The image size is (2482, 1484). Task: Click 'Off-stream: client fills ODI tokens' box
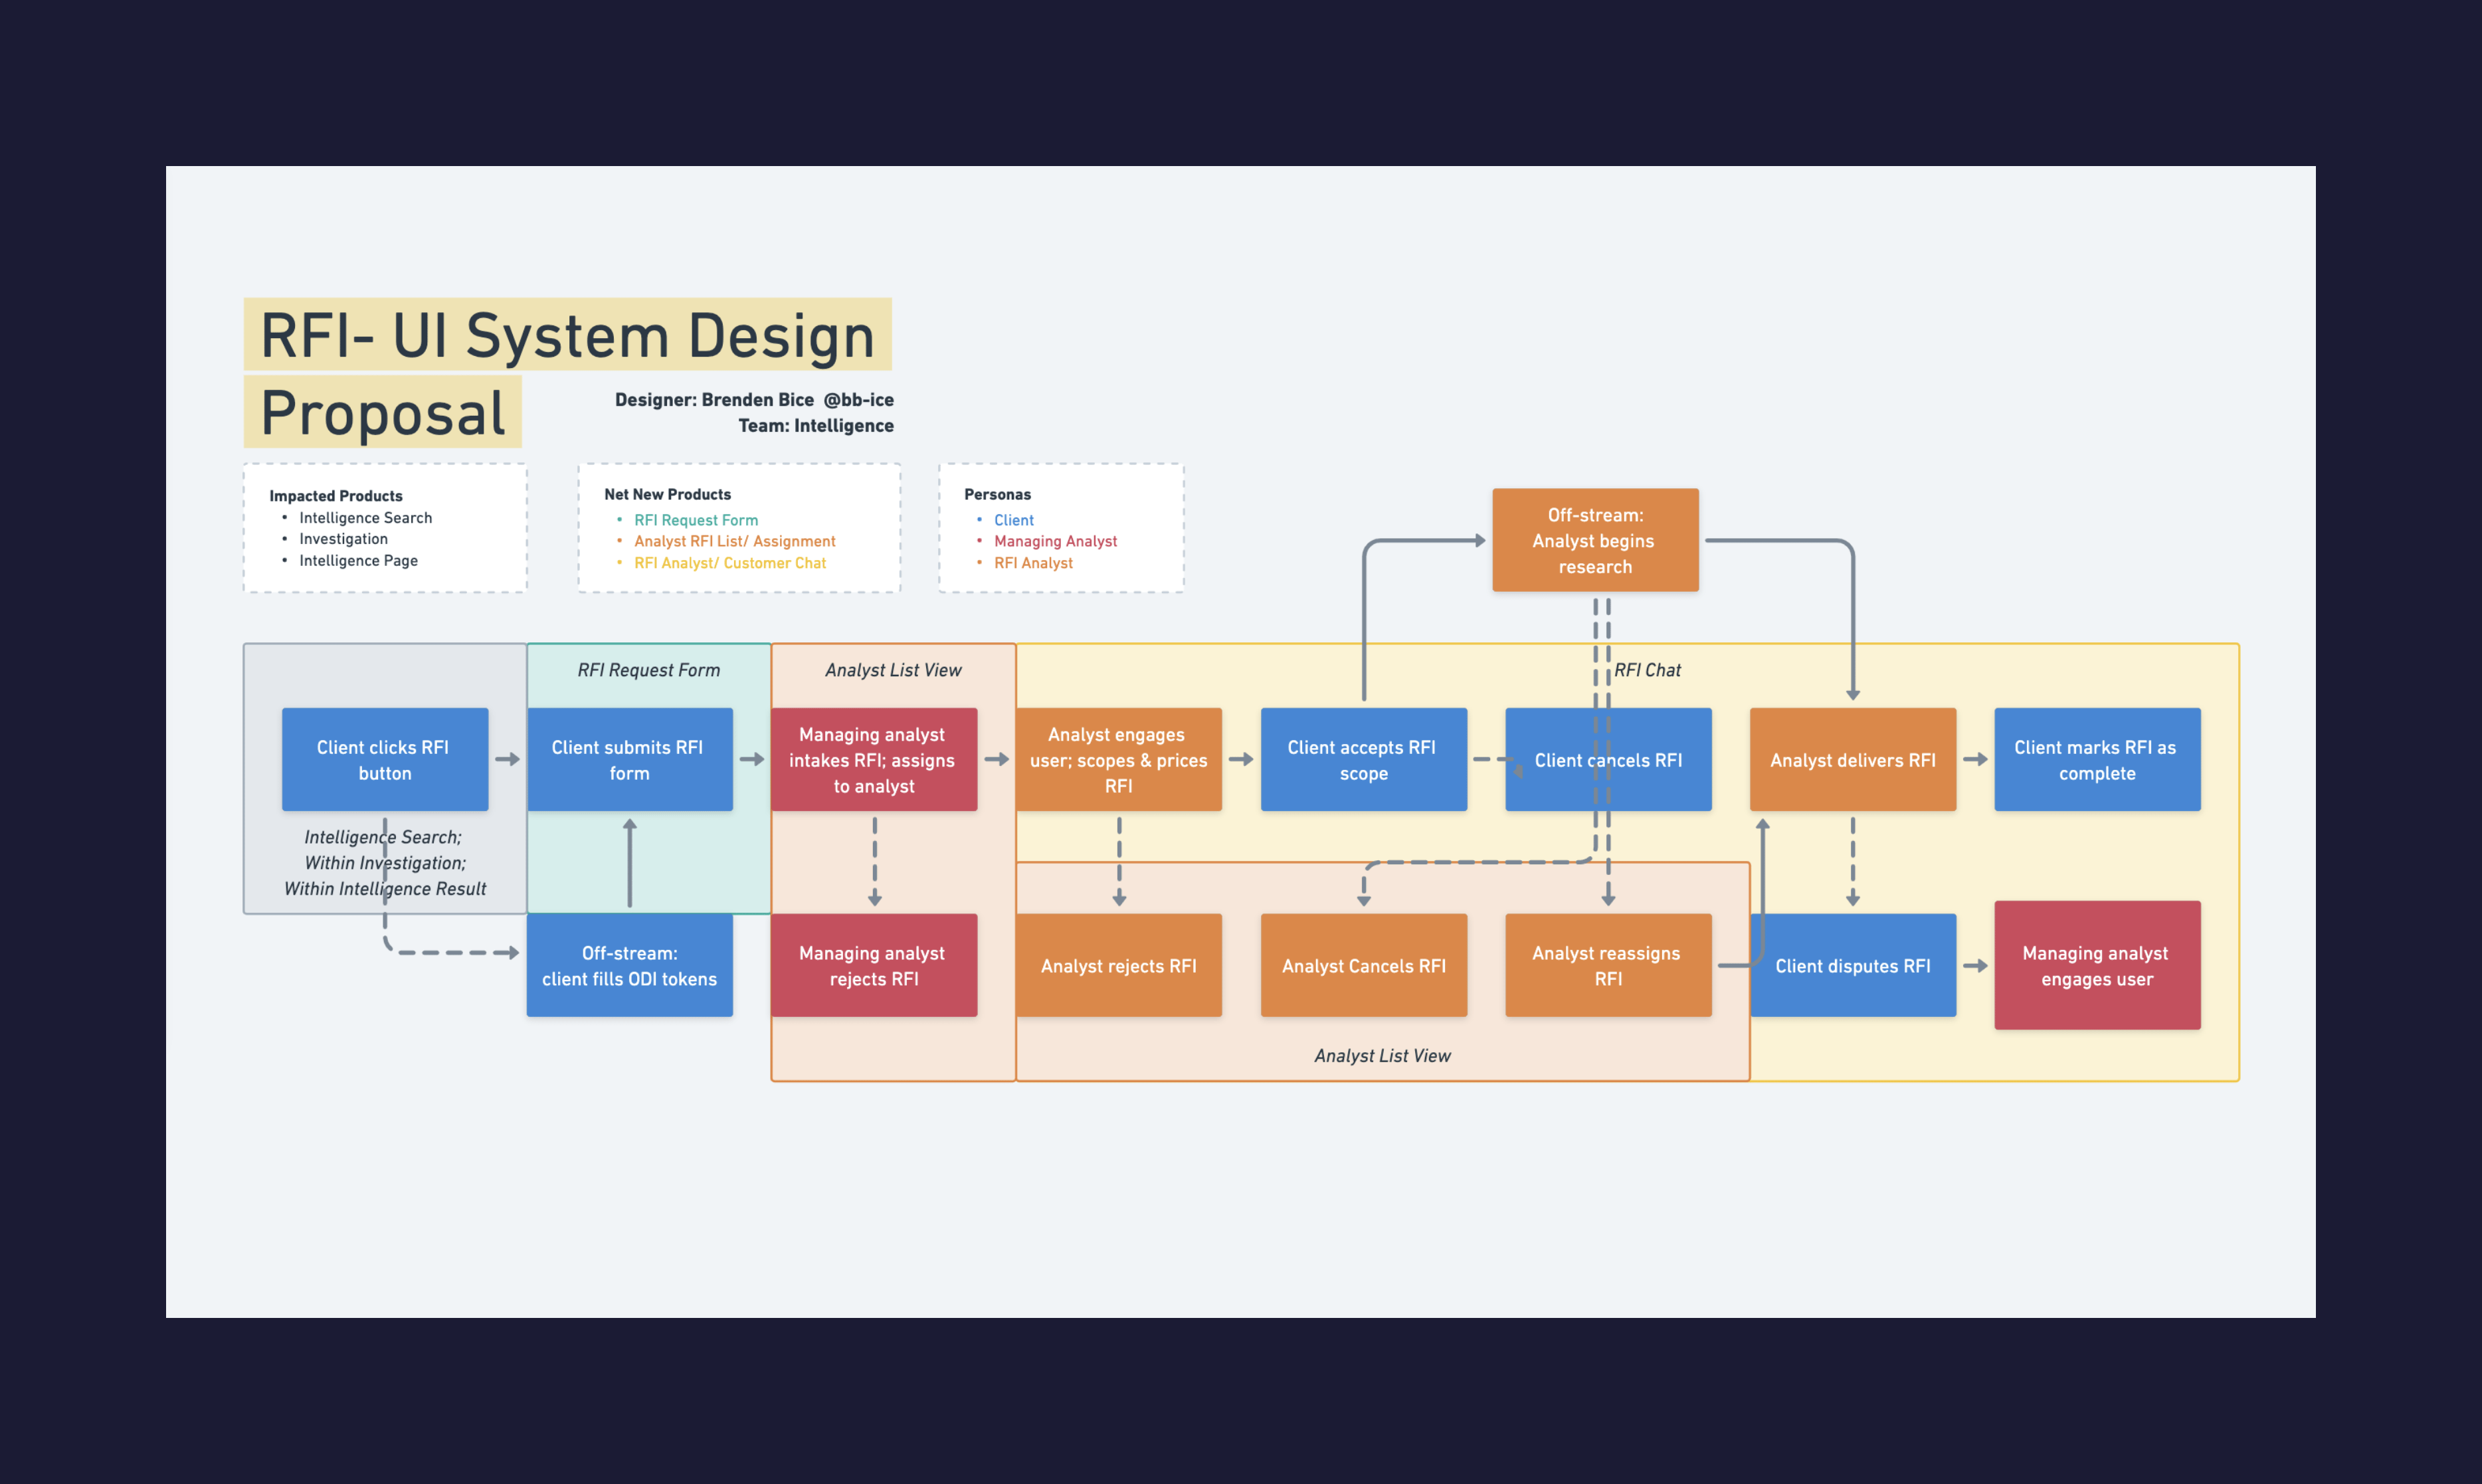[x=629, y=965]
